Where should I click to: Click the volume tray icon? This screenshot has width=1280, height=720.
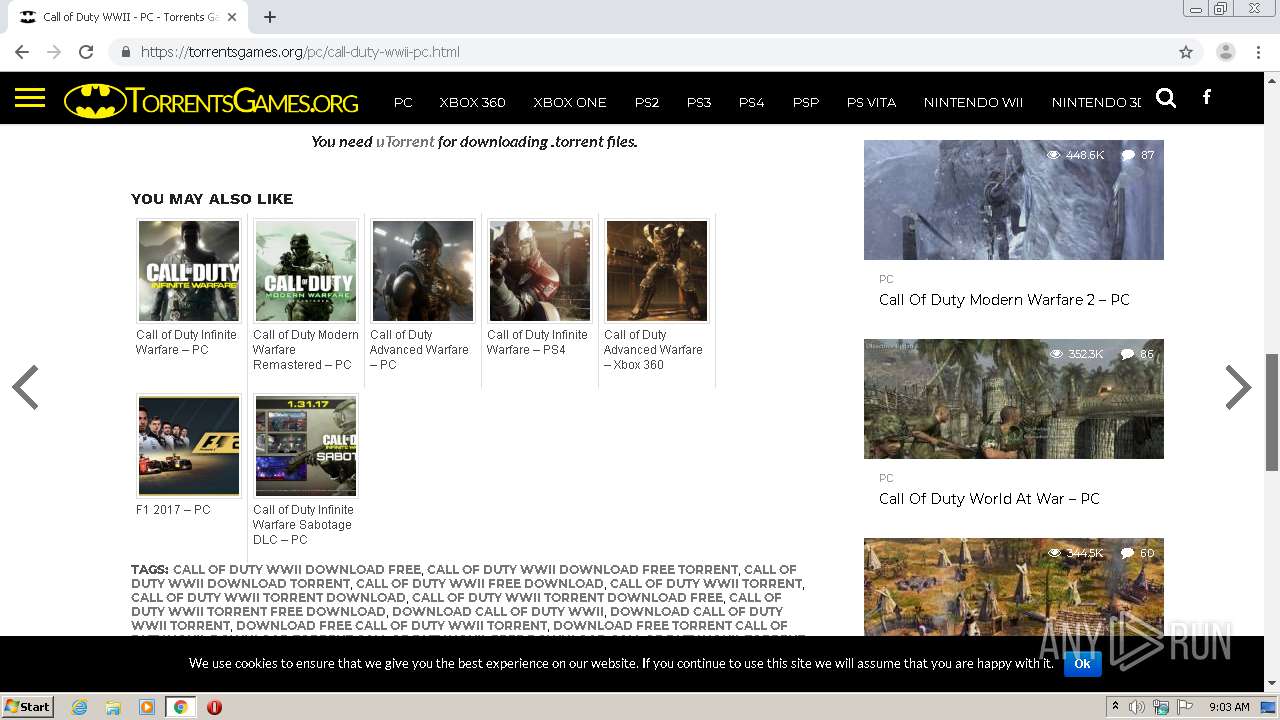1137,707
